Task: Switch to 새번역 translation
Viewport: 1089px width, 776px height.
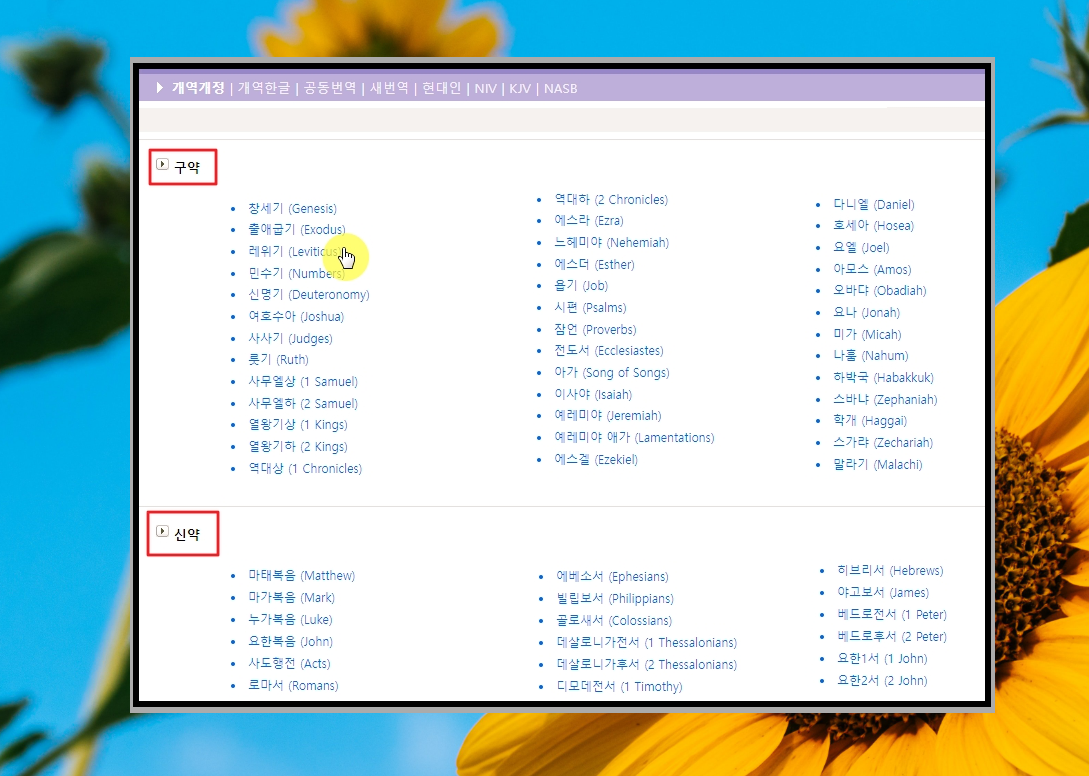Action: [x=389, y=88]
